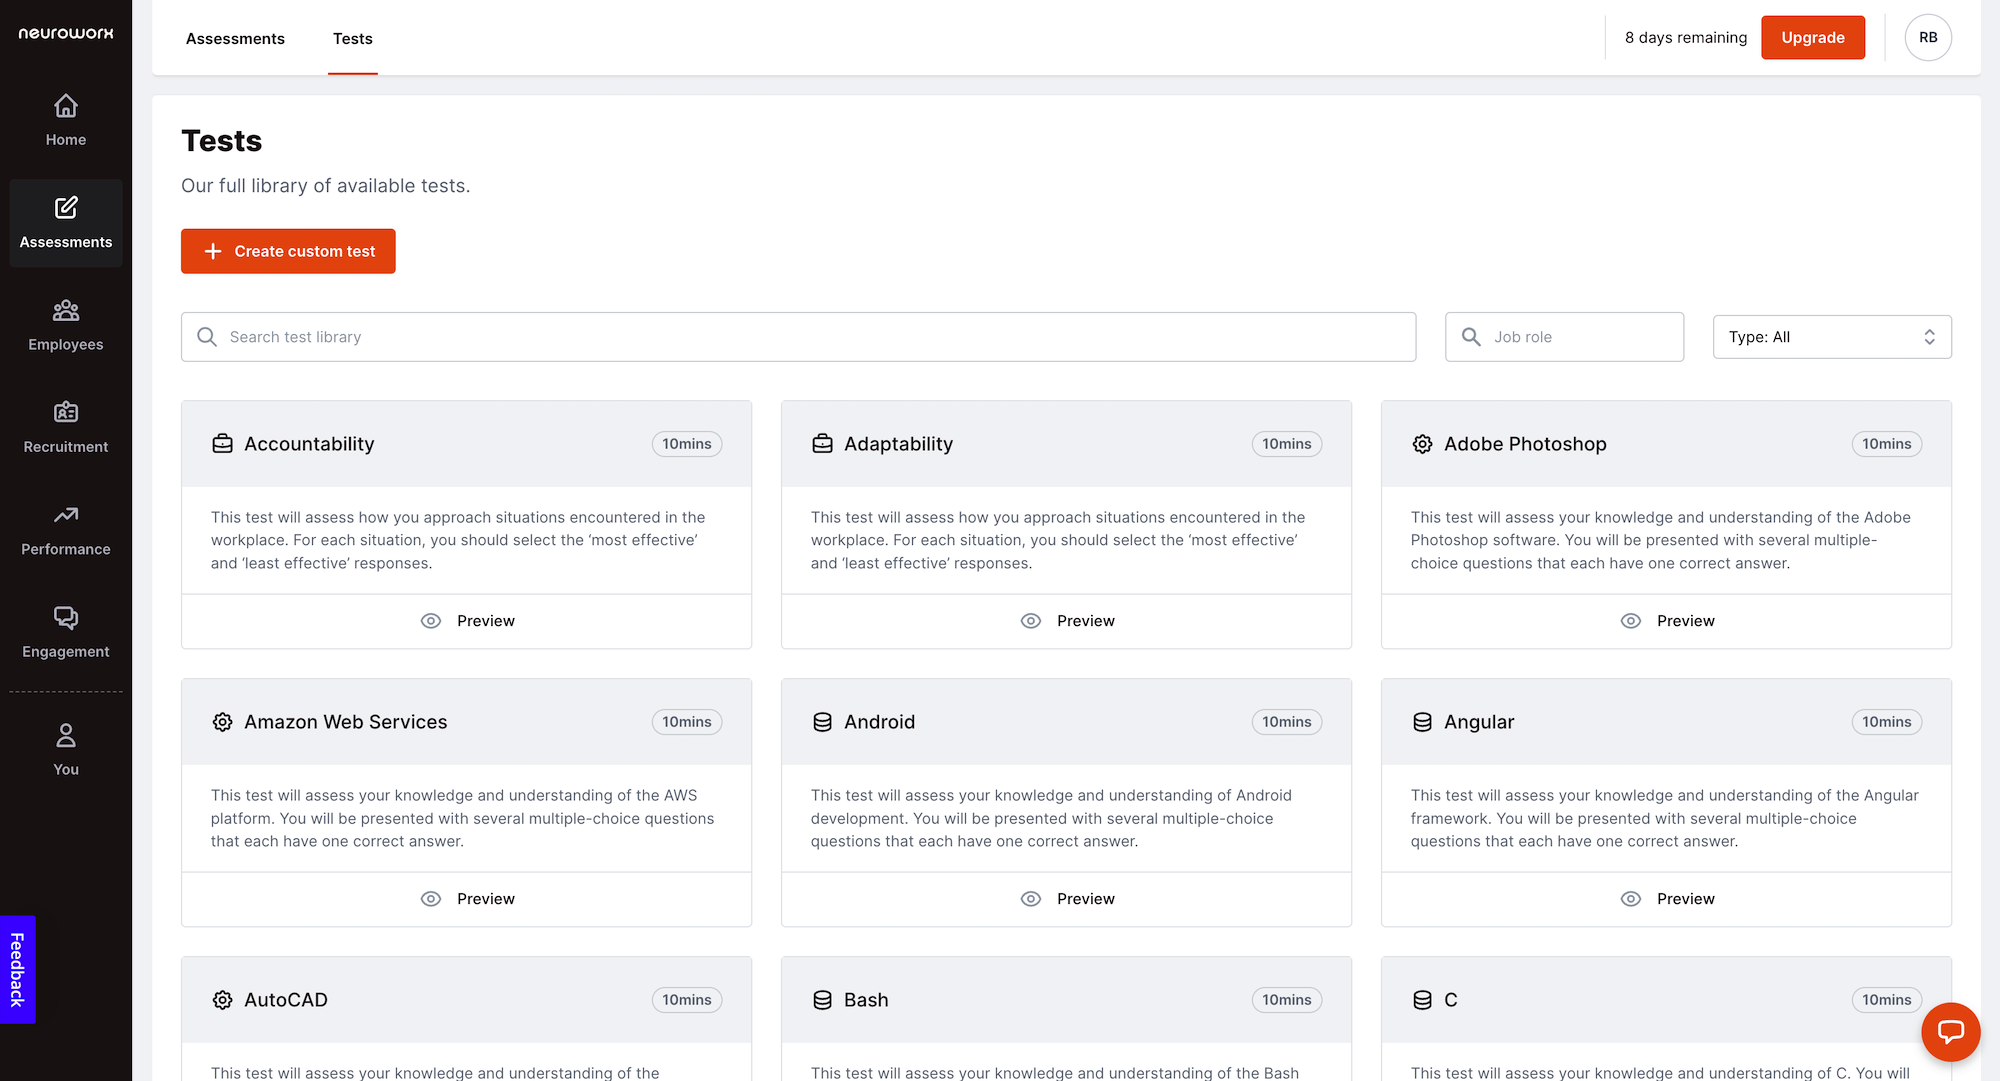This screenshot has height=1081, width=2000.
Task: Focus the Search test library field
Action: pos(798,337)
